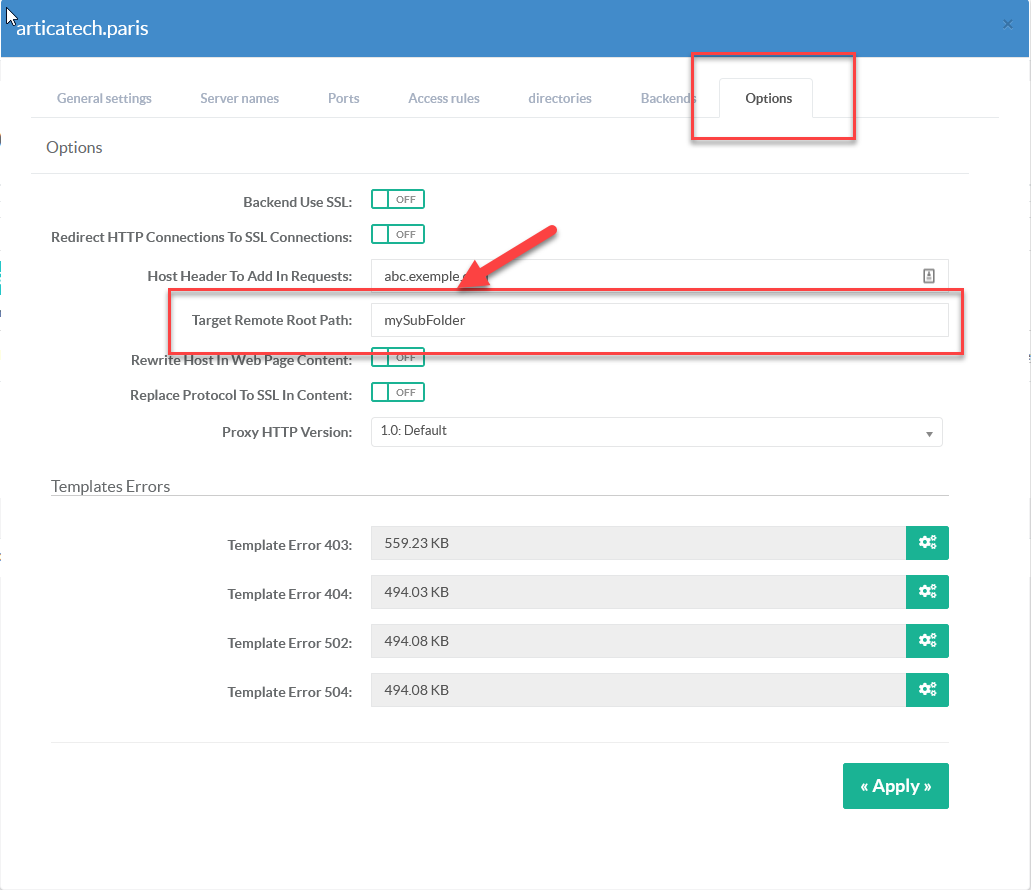The height and width of the screenshot is (890, 1031).
Task: Open settings for Template Error 403
Action: pos(927,543)
